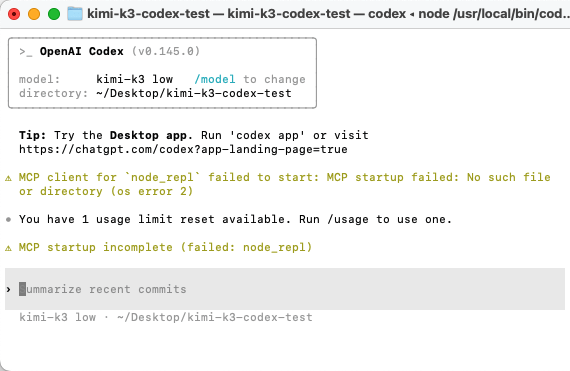The image size is (570, 371).
Task: Click the folder icon in title bar
Action: [75, 14]
